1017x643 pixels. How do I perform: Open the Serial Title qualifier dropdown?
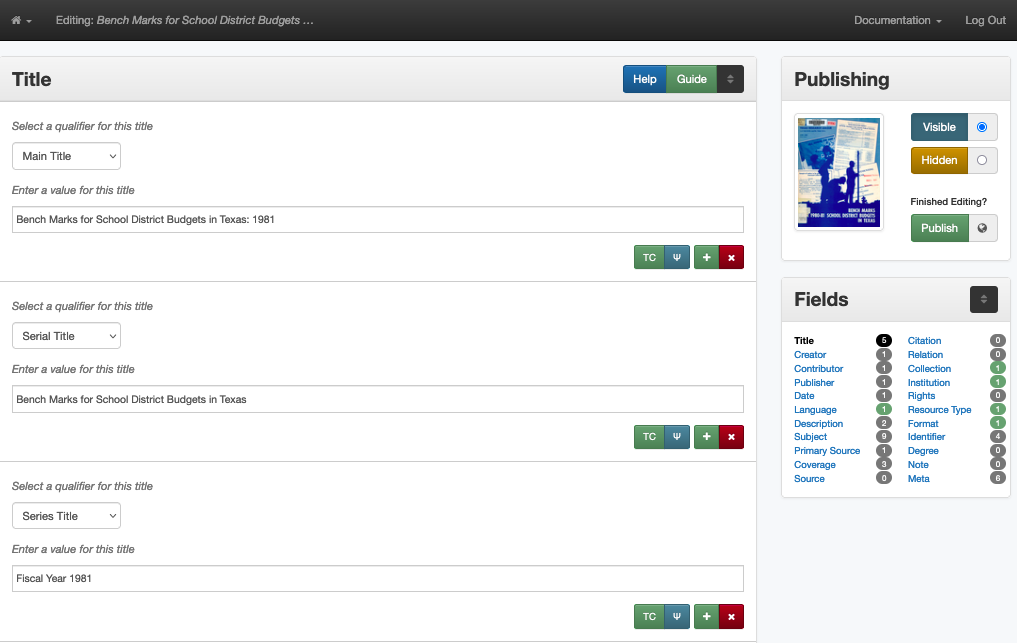[x=66, y=336]
